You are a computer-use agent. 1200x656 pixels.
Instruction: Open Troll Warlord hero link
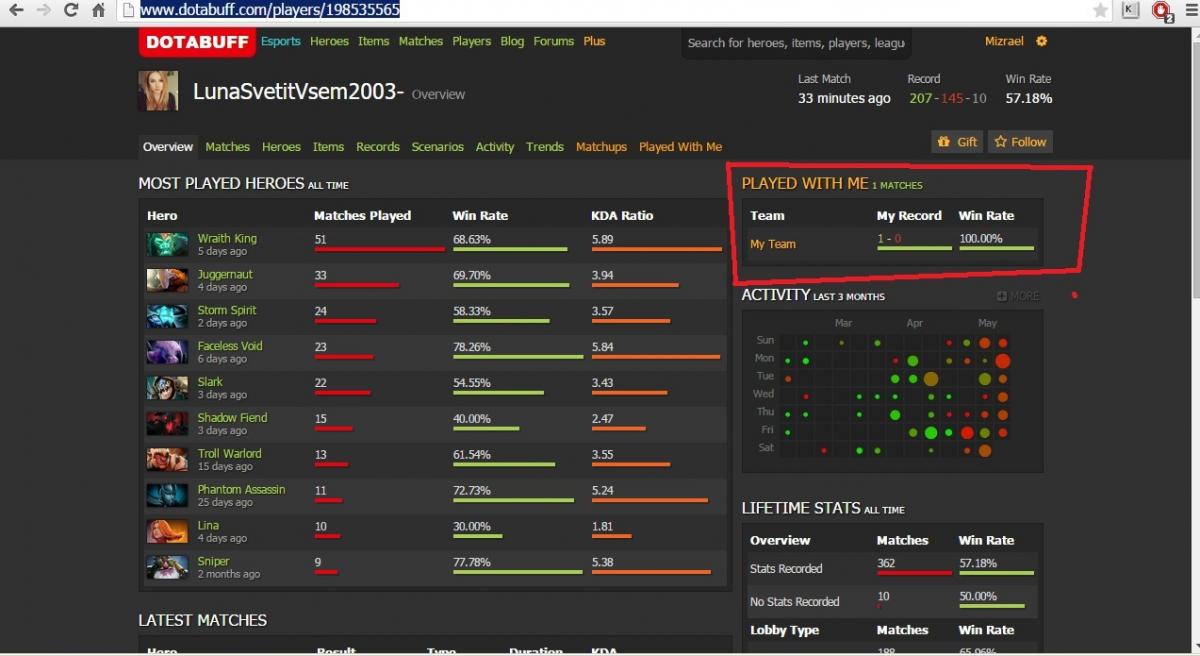tap(229, 454)
